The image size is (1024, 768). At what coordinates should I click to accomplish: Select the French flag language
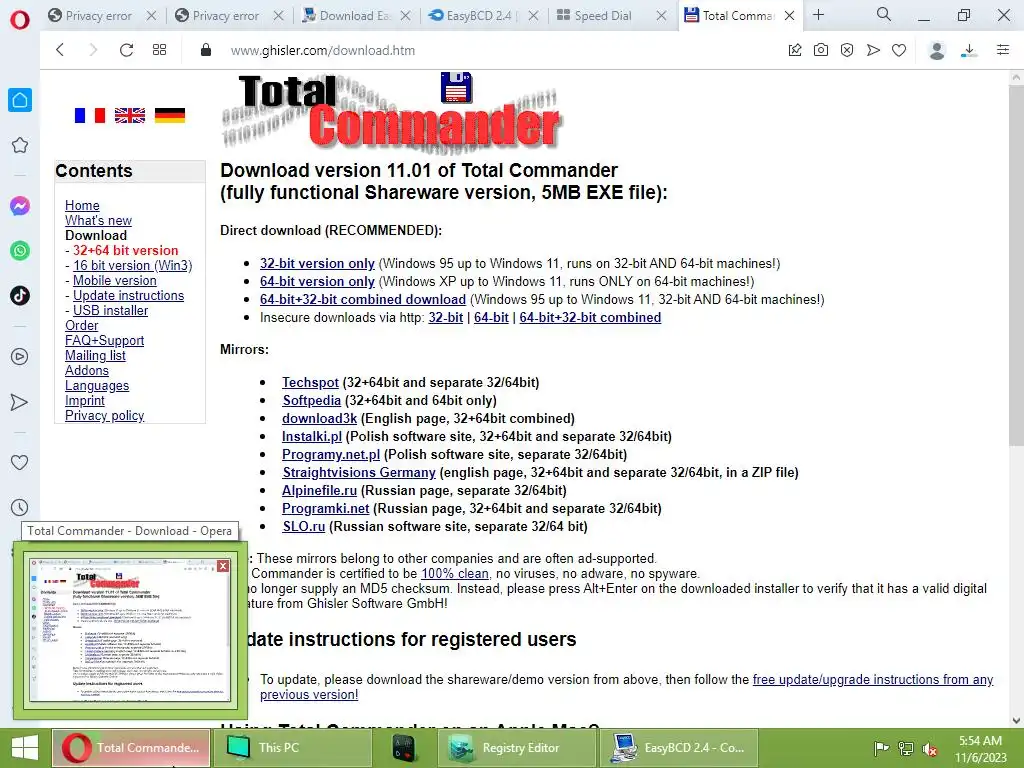tap(89, 116)
